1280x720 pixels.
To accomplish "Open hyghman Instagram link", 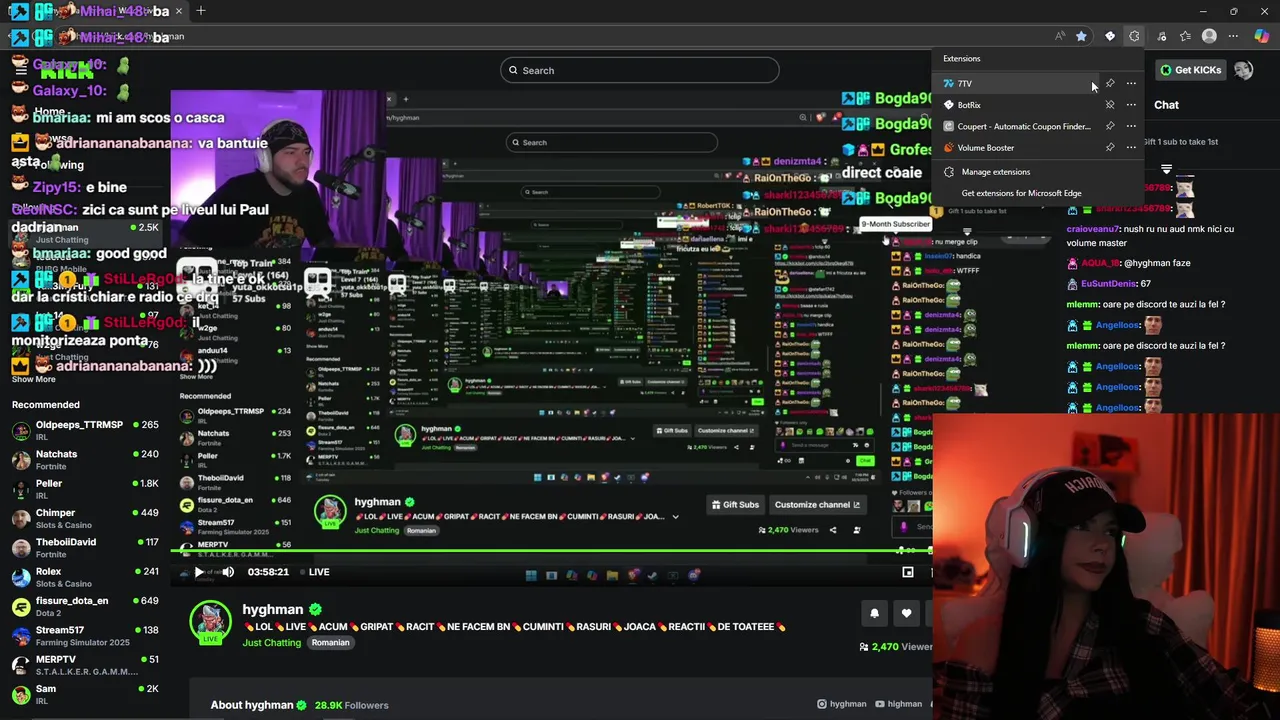I will pyautogui.click(x=842, y=704).
